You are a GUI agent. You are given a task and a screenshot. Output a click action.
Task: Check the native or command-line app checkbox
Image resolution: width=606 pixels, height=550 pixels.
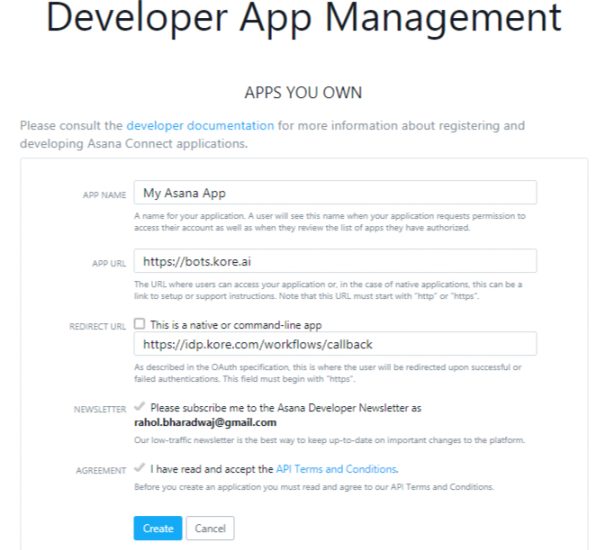[140, 324]
